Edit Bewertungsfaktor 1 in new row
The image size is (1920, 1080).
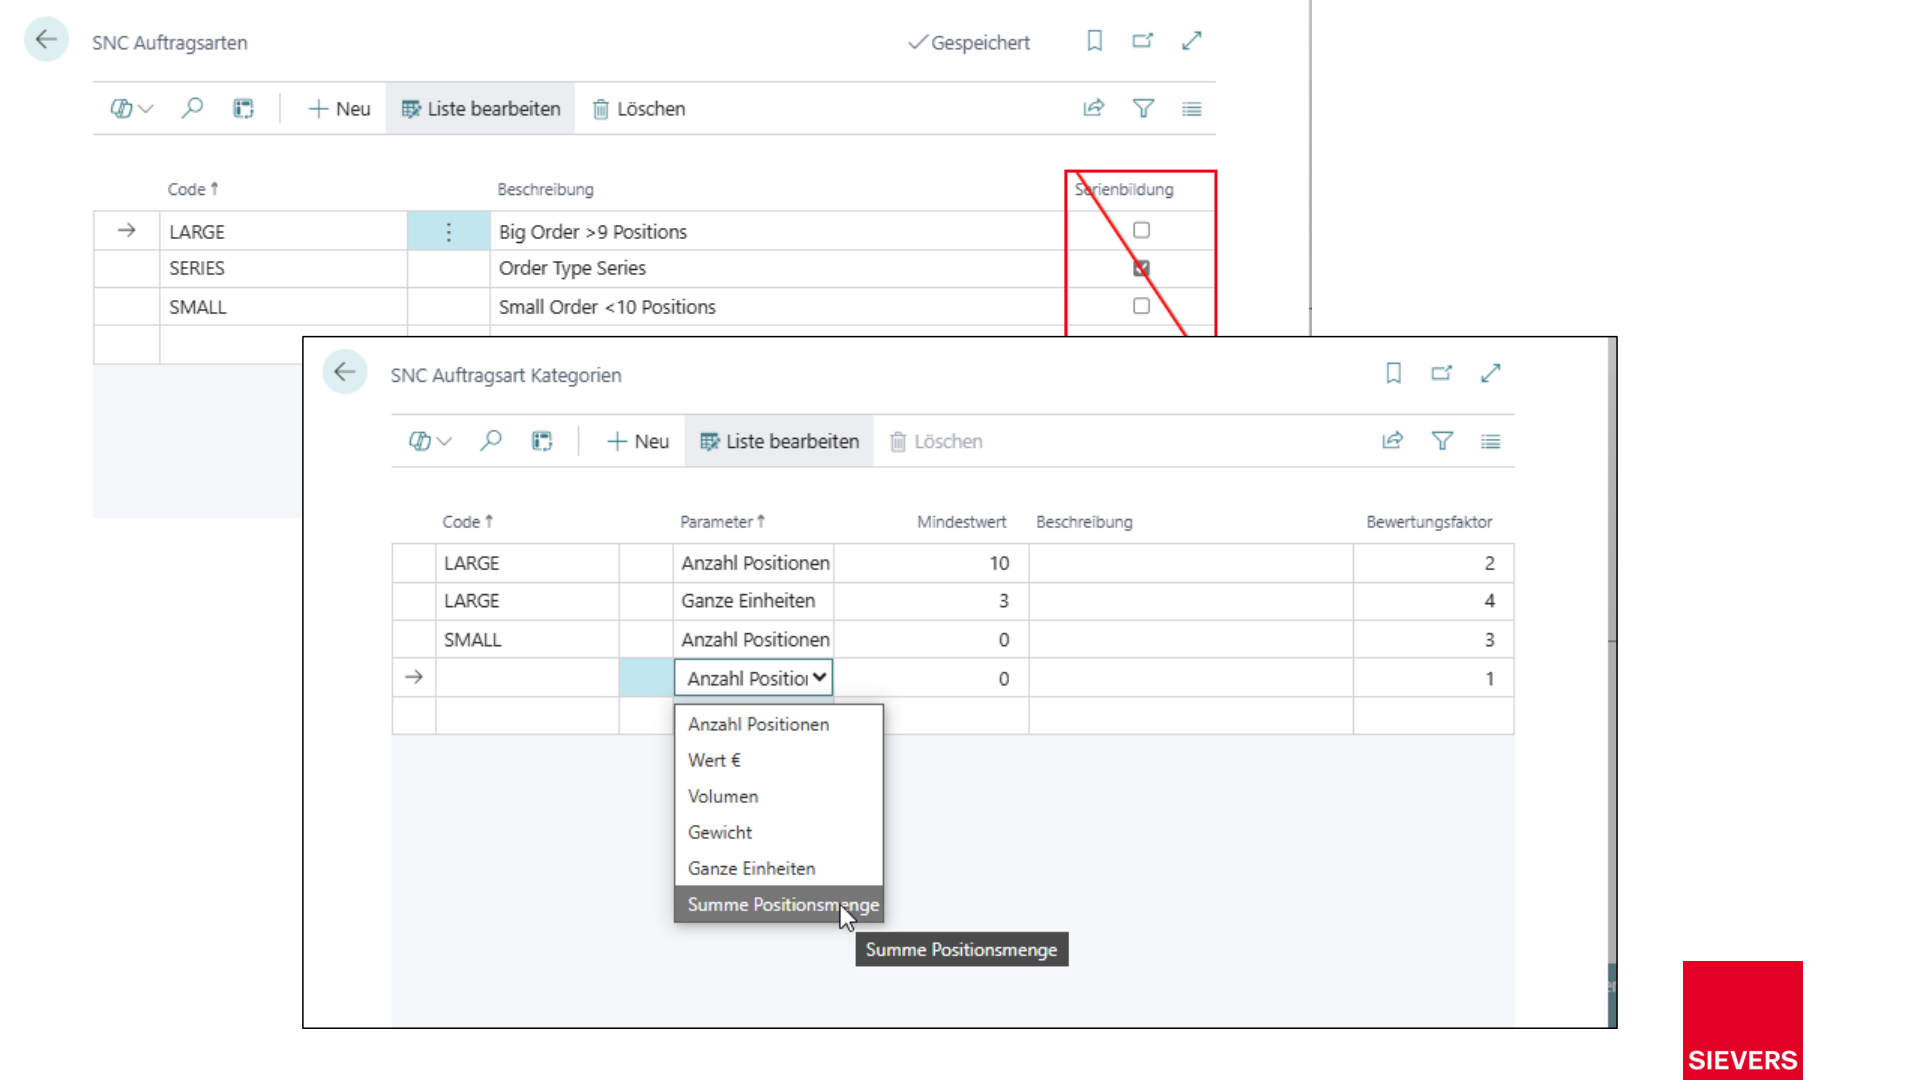1433,678
